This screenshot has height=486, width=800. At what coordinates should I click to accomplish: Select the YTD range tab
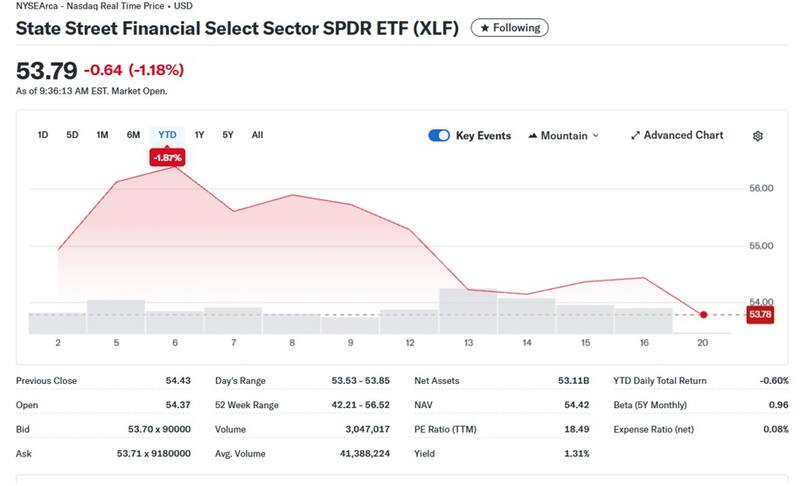pyautogui.click(x=167, y=135)
